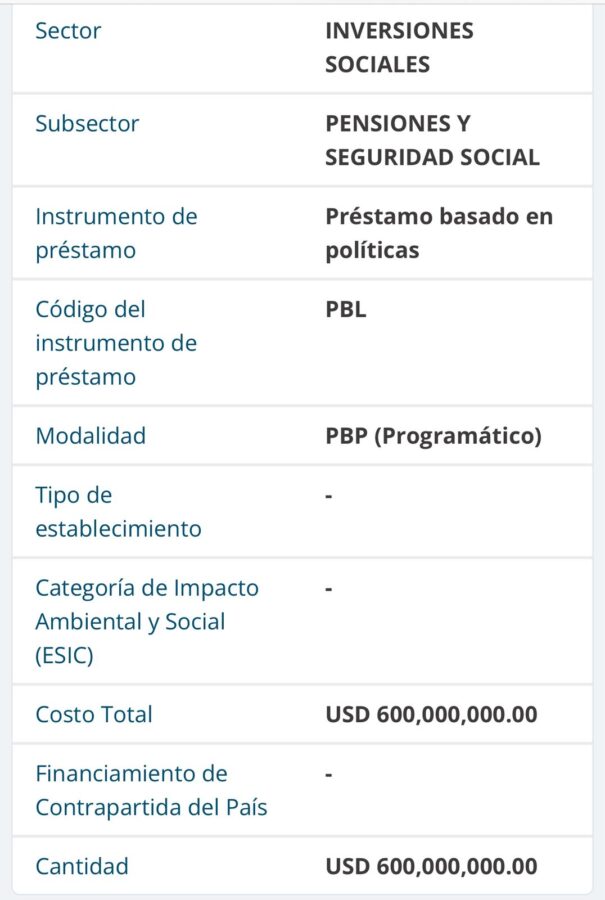The height and width of the screenshot is (900, 605).
Task: Click the dash value for Tipo de establecimiento
Action: click(x=329, y=496)
